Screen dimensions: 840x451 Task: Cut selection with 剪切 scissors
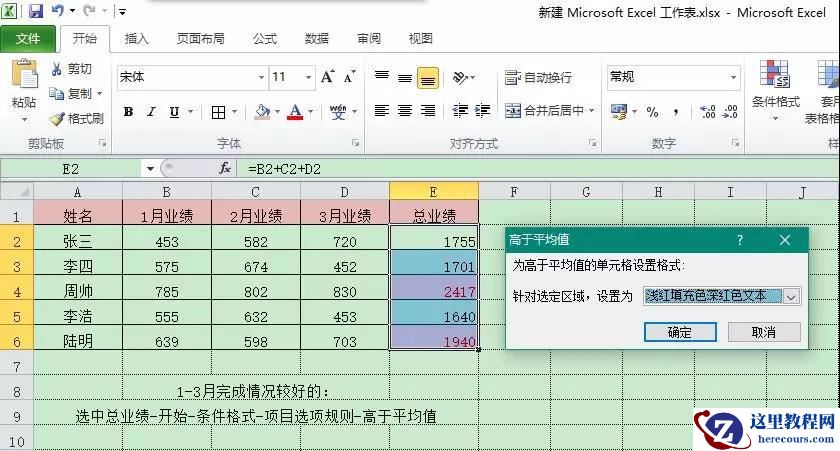71,69
